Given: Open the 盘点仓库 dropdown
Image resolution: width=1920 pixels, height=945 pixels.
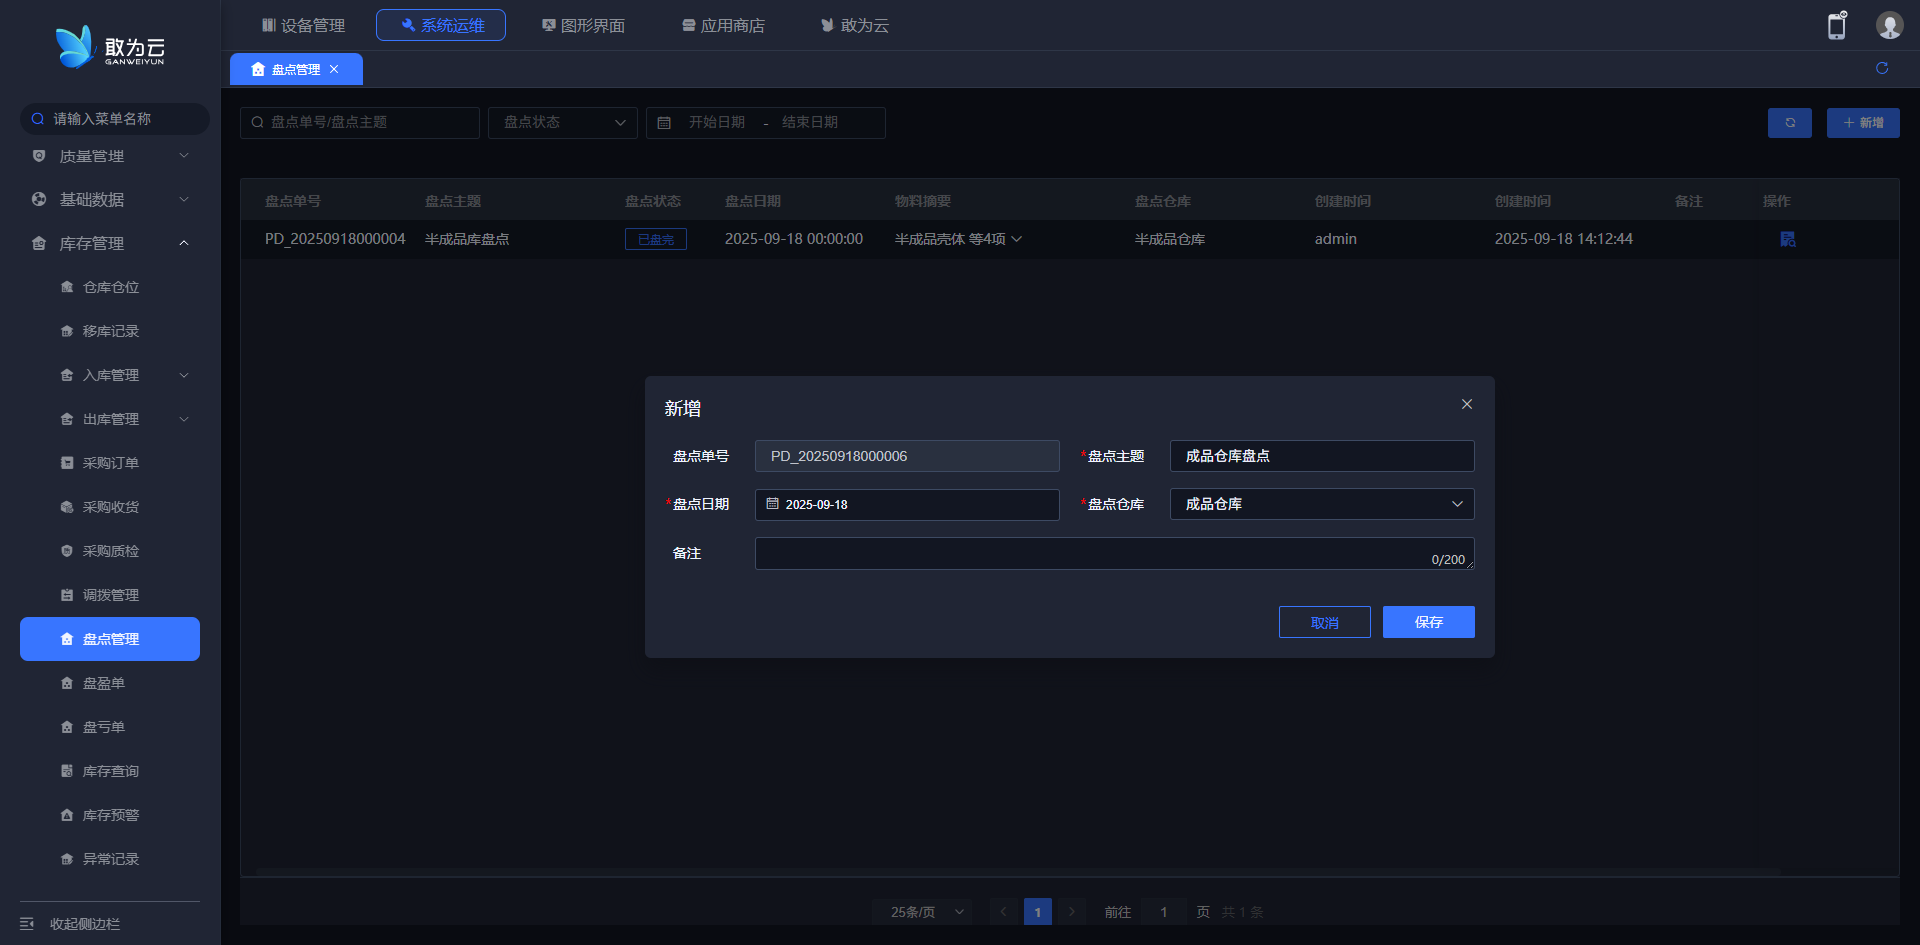Looking at the screenshot, I should (1321, 504).
